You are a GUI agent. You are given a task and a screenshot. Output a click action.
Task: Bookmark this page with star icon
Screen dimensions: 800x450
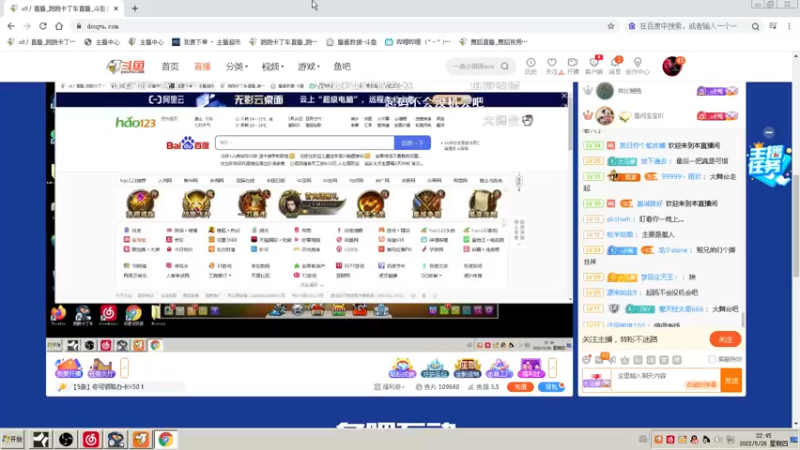pyautogui.click(x=611, y=26)
